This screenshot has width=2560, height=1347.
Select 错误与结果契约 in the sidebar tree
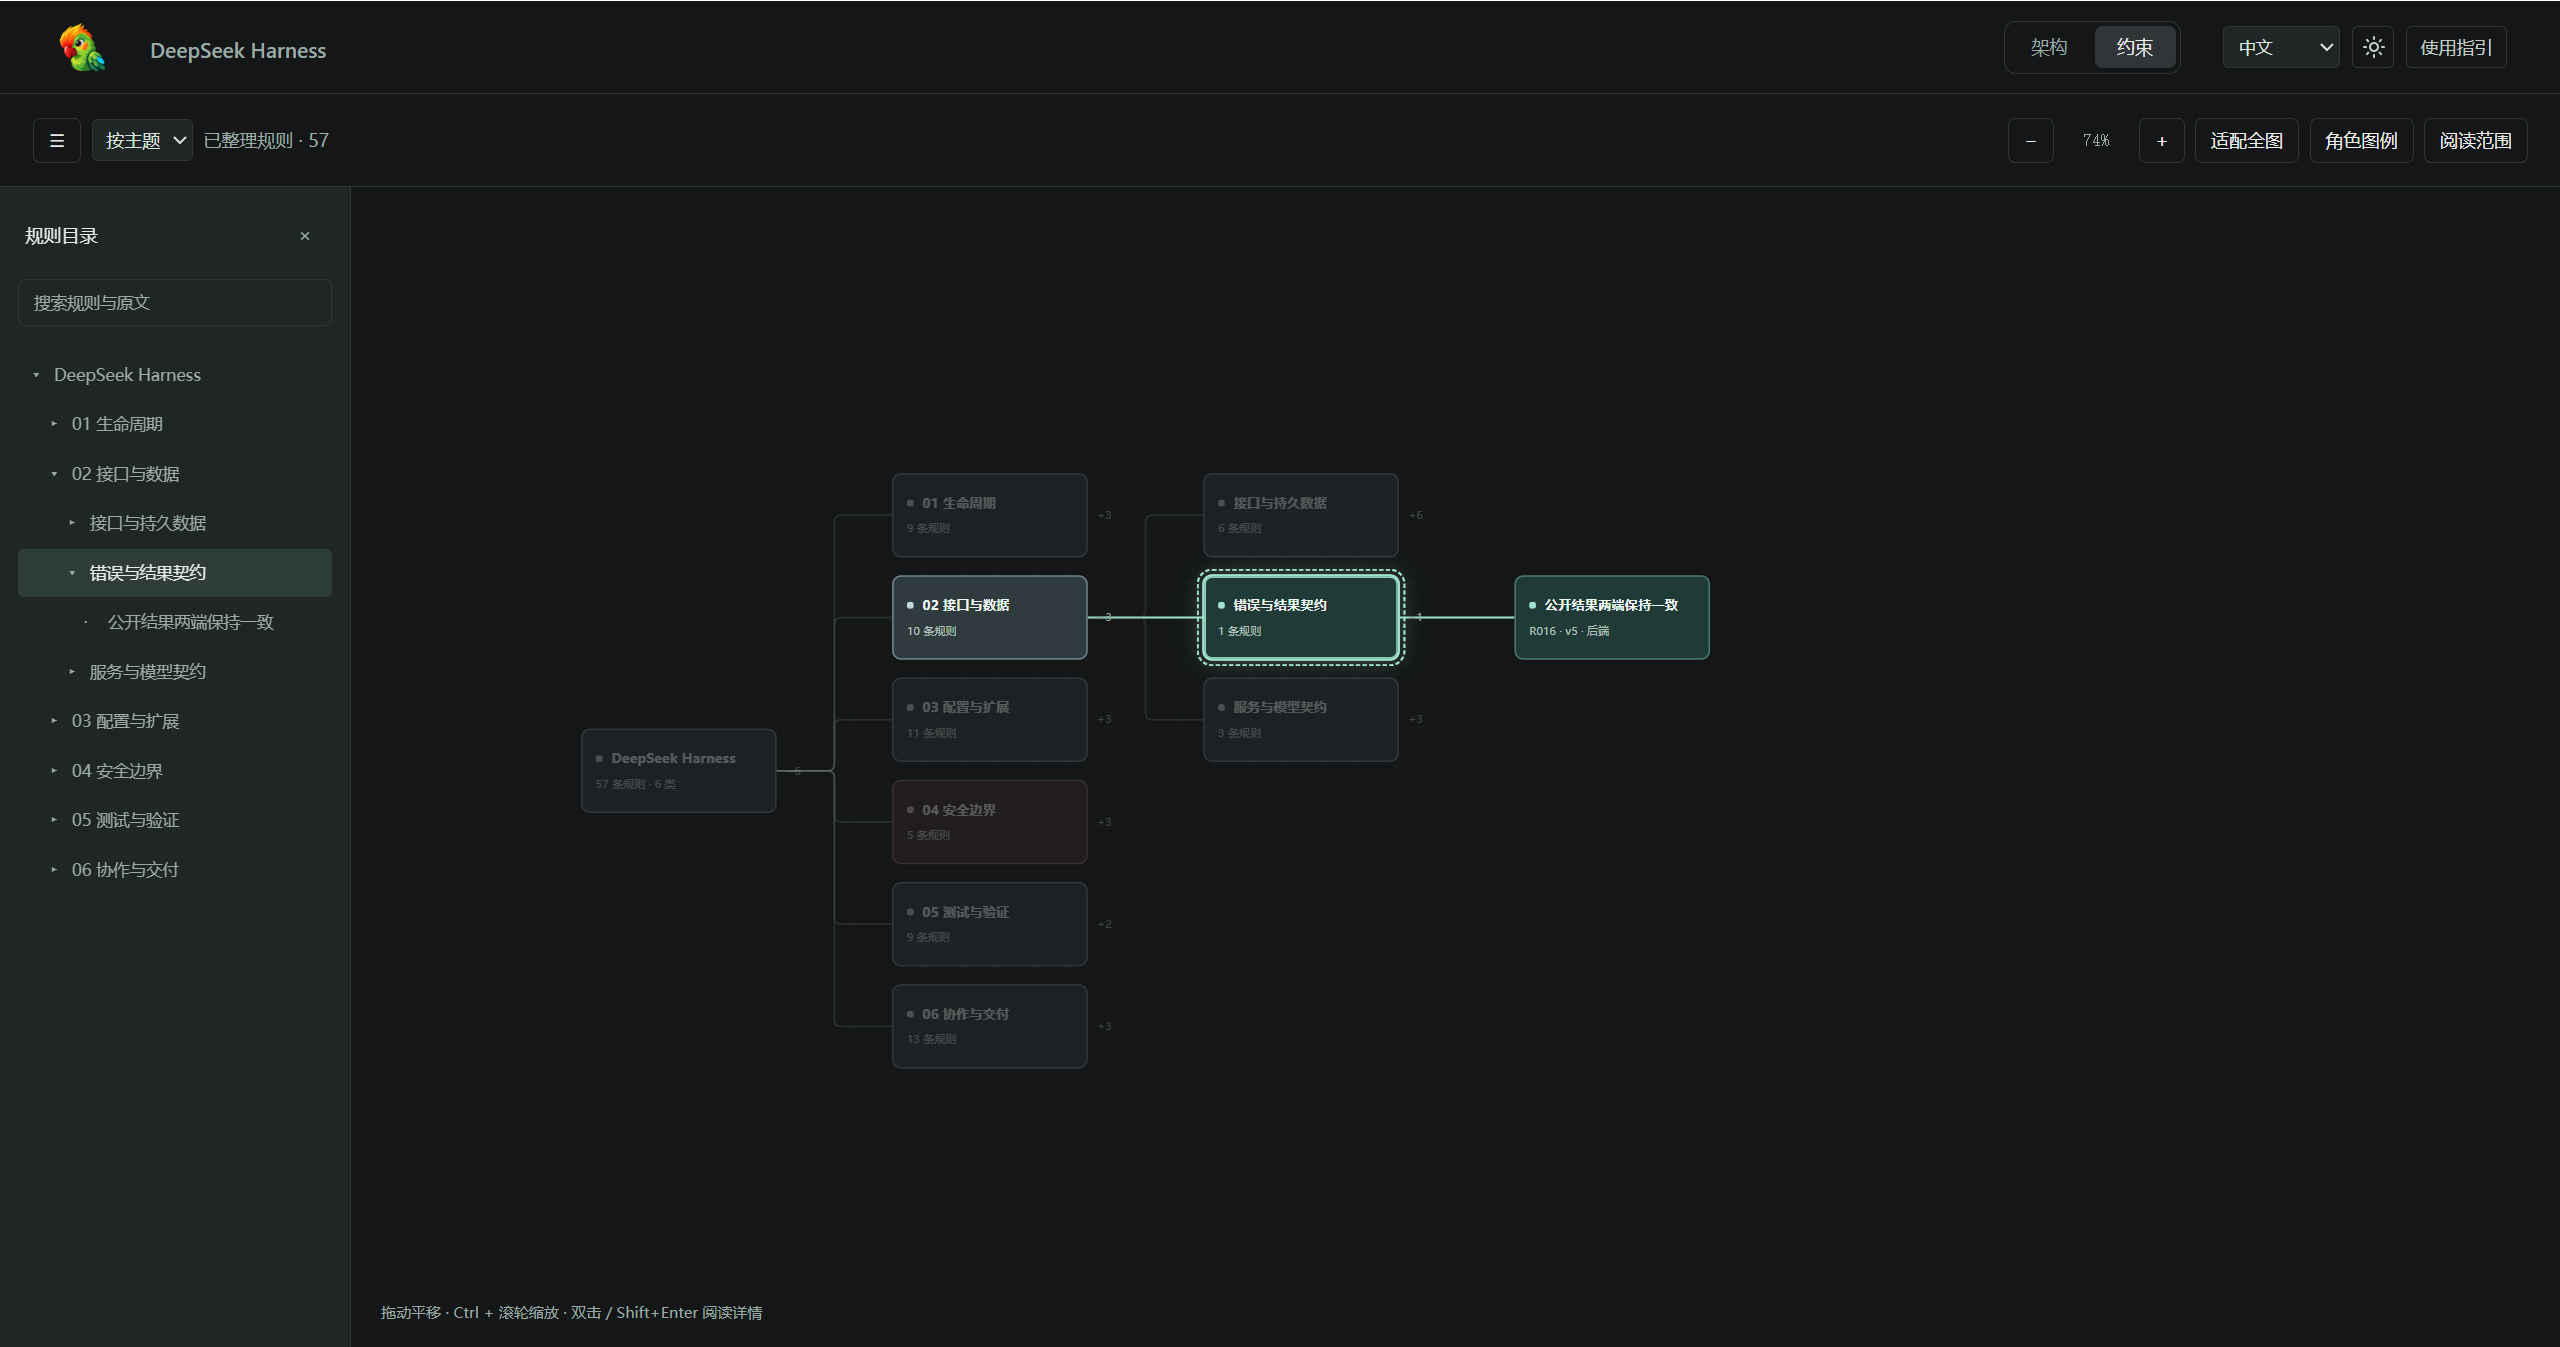pos(175,573)
